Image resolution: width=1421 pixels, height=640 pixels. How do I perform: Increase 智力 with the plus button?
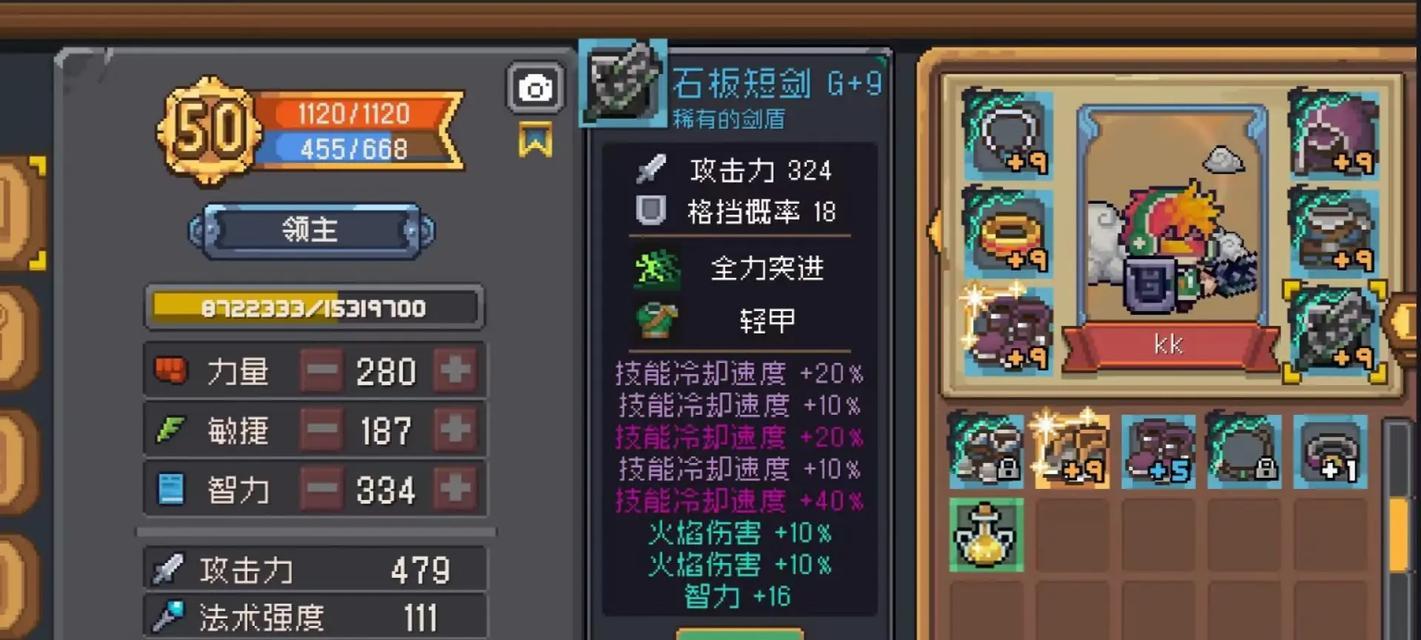[456, 490]
